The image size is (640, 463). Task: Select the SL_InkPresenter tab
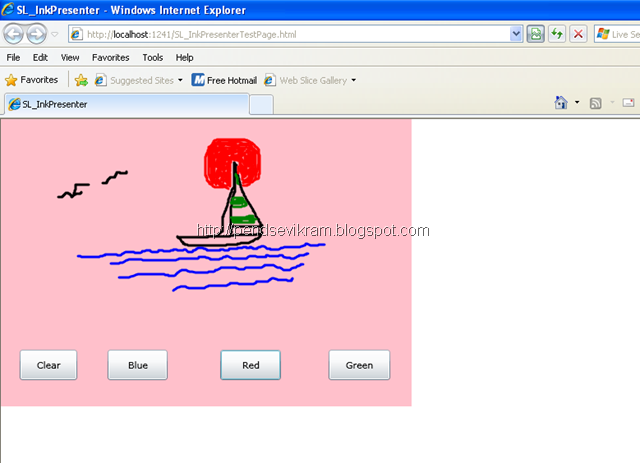(127, 104)
